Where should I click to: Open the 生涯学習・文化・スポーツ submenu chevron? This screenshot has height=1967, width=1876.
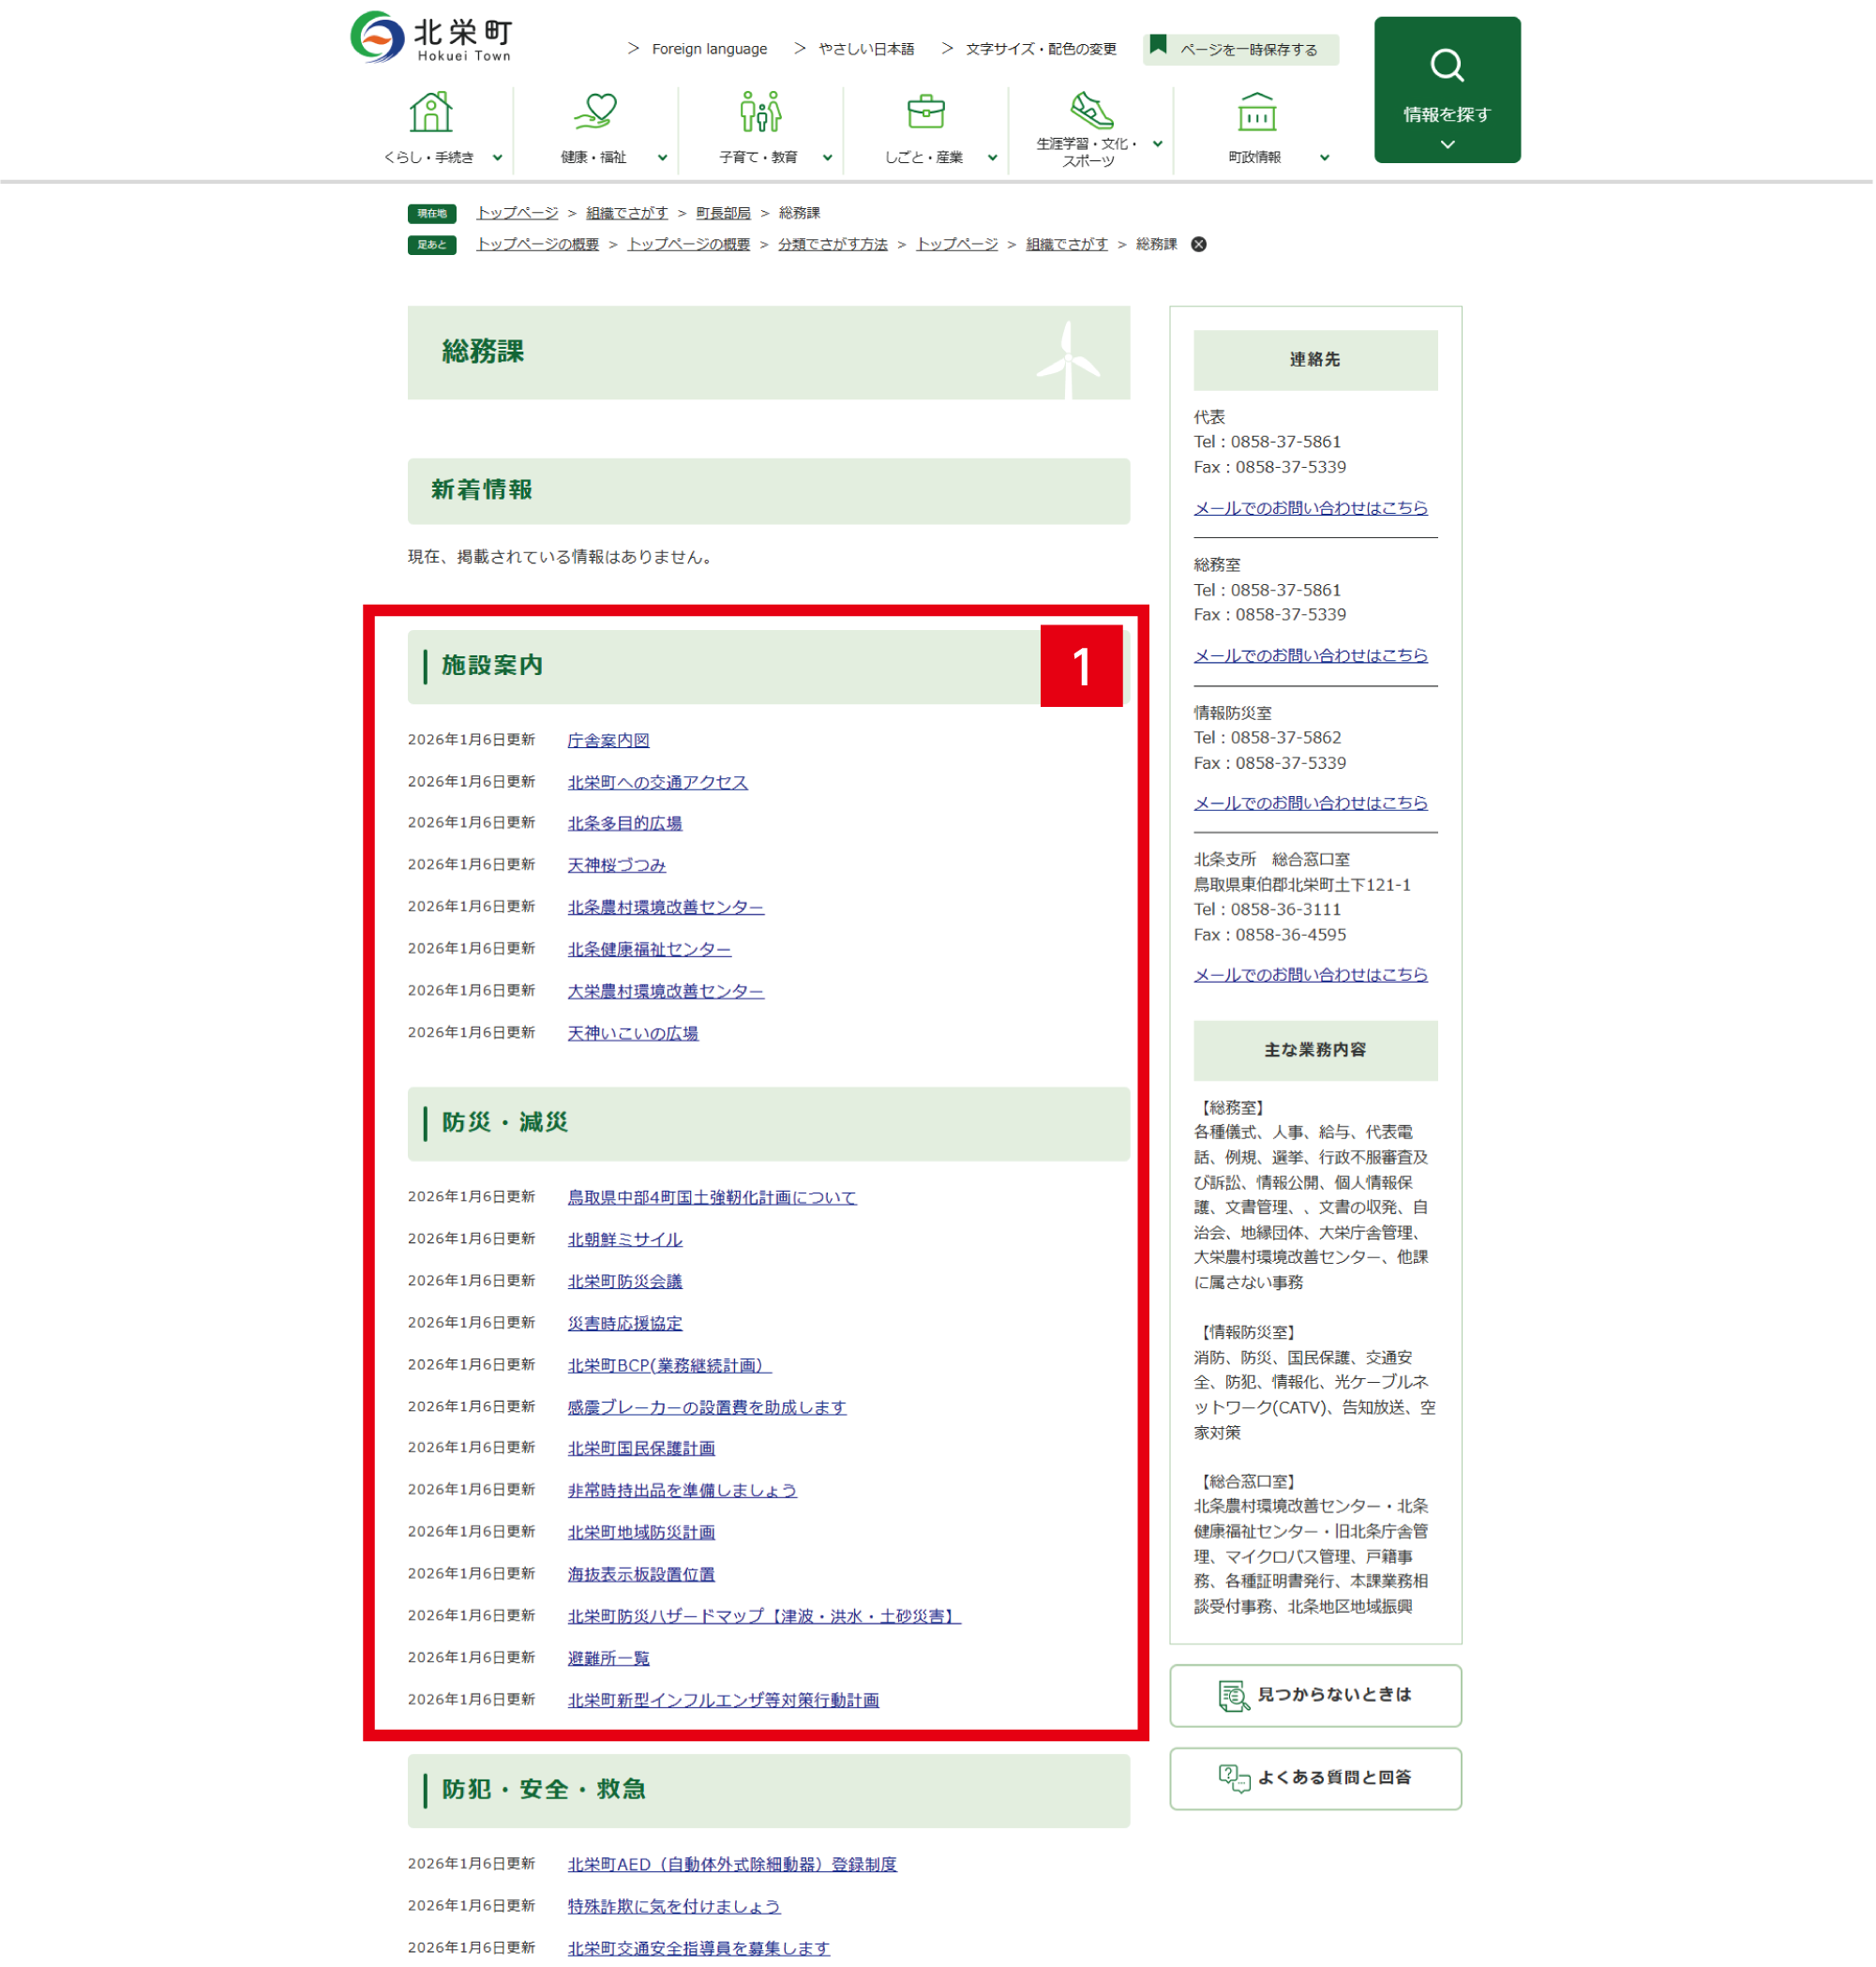coord(1157,143)
